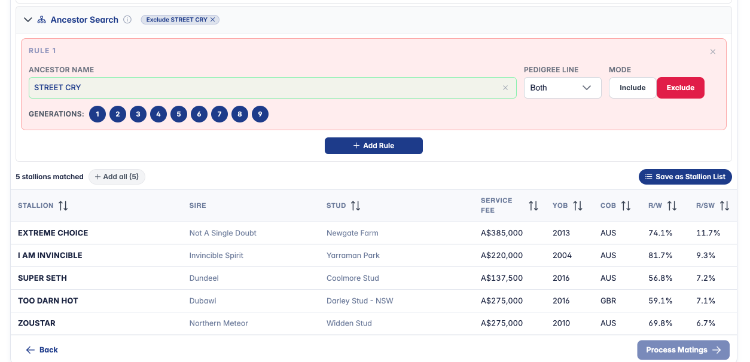The image size is (750, 362).
Task: Toggle generation 5 circle
Action: point(178,114)
